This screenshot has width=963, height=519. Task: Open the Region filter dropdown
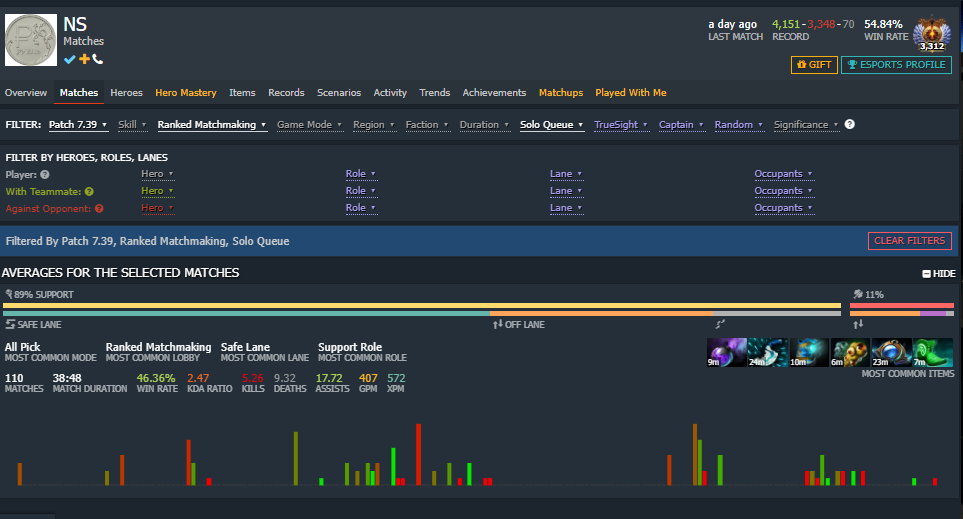[373, 125]
